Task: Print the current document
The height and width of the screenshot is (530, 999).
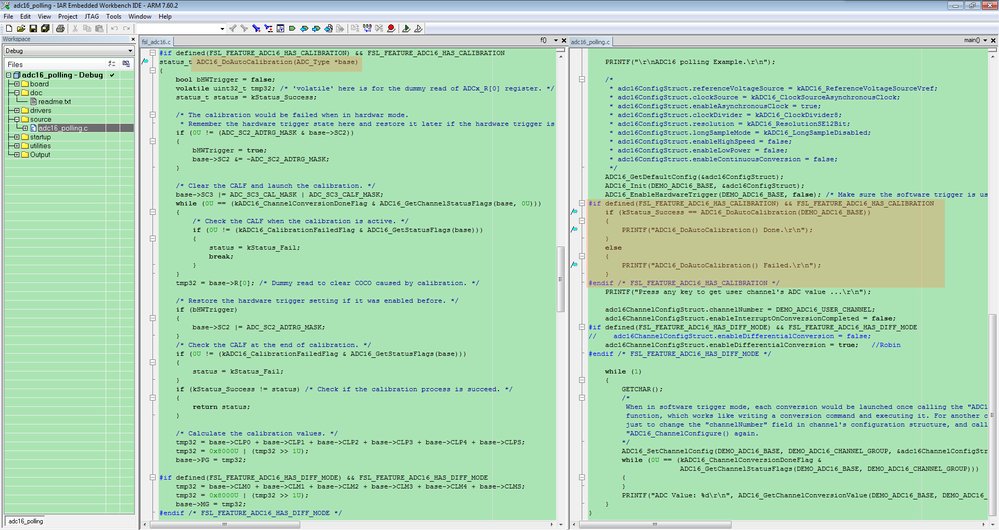Action: click(x=60, y=29)
